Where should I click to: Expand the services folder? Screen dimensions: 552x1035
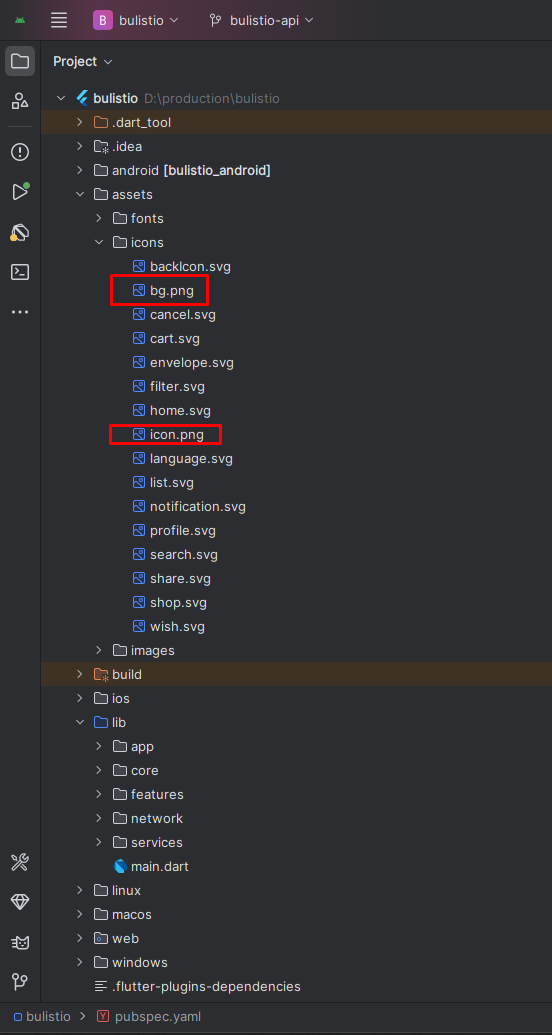(x=99, y=842)
